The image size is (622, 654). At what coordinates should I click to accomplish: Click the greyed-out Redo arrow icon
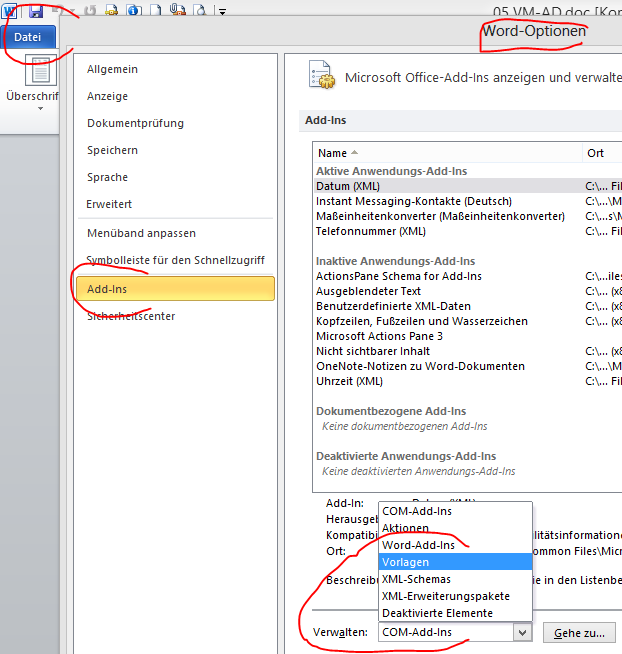click(90, 11)
